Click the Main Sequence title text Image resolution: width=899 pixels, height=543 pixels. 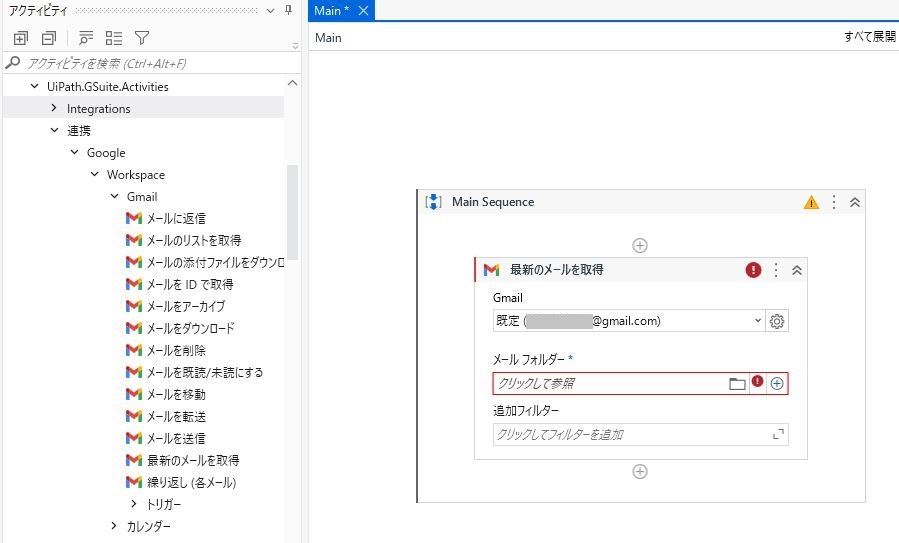(493, 202)
